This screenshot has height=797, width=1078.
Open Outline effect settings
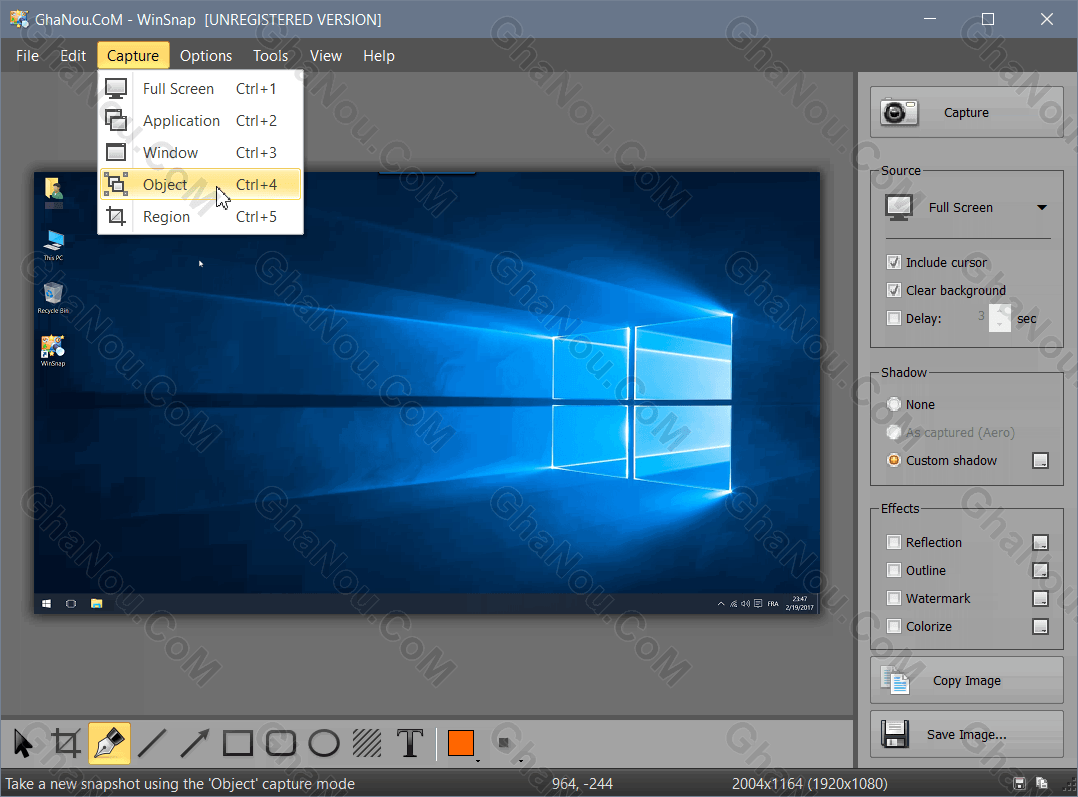1040,571
